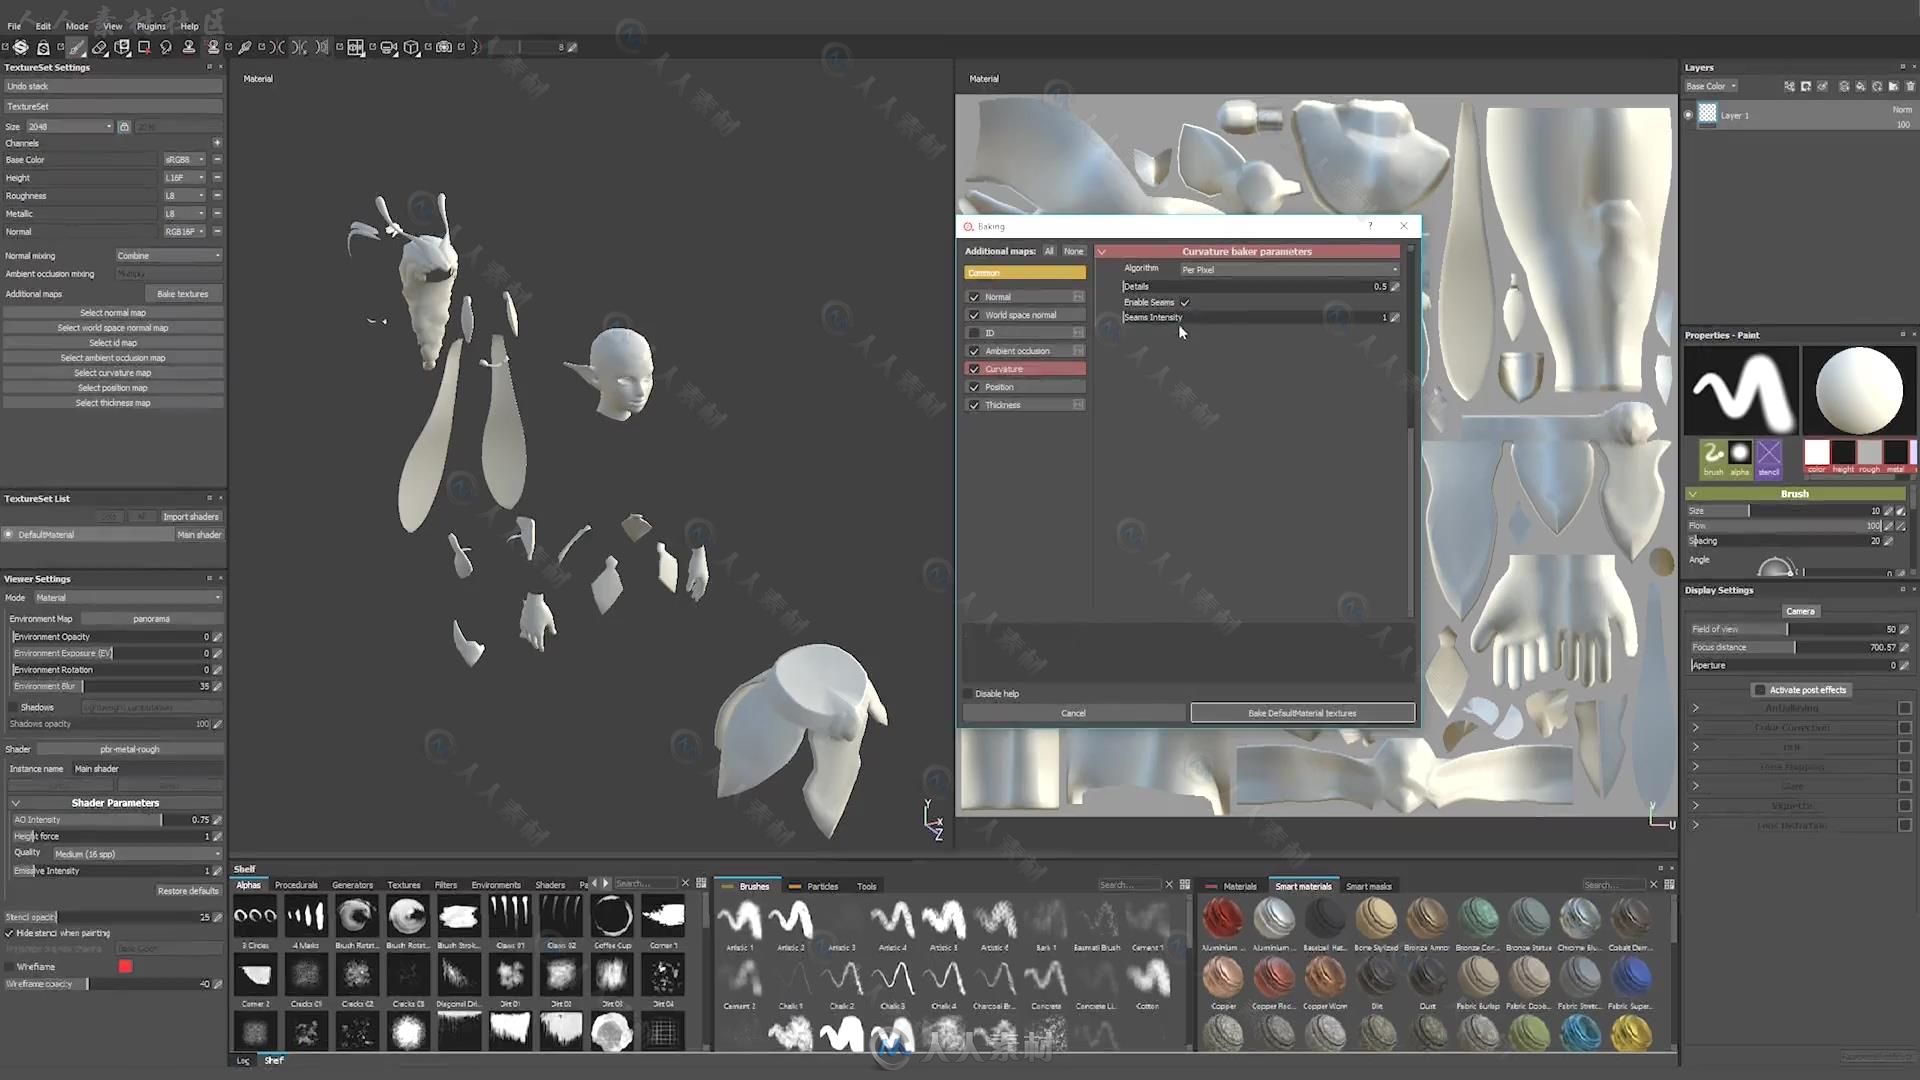Click Restore defaults button
The width and height of the screenshot is (1920, 1080).
click(x=188, y=891)
